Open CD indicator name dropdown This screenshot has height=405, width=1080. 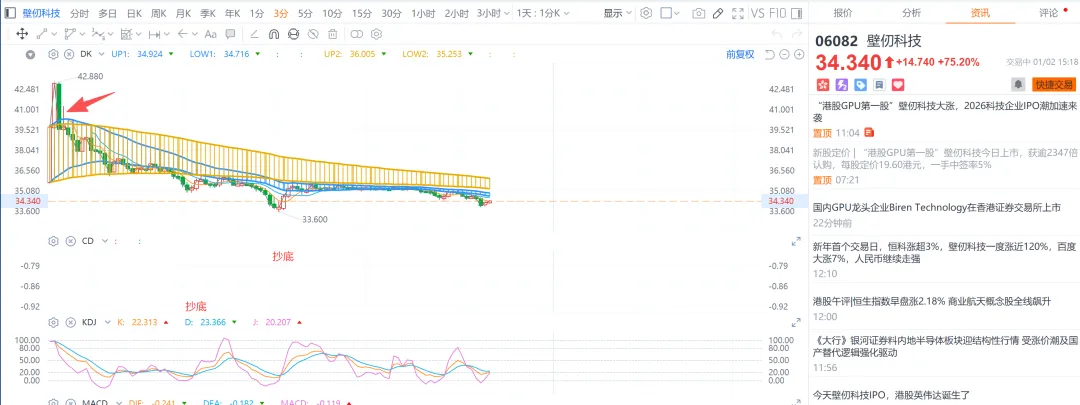pyautogui.click(x=104, y=241)
